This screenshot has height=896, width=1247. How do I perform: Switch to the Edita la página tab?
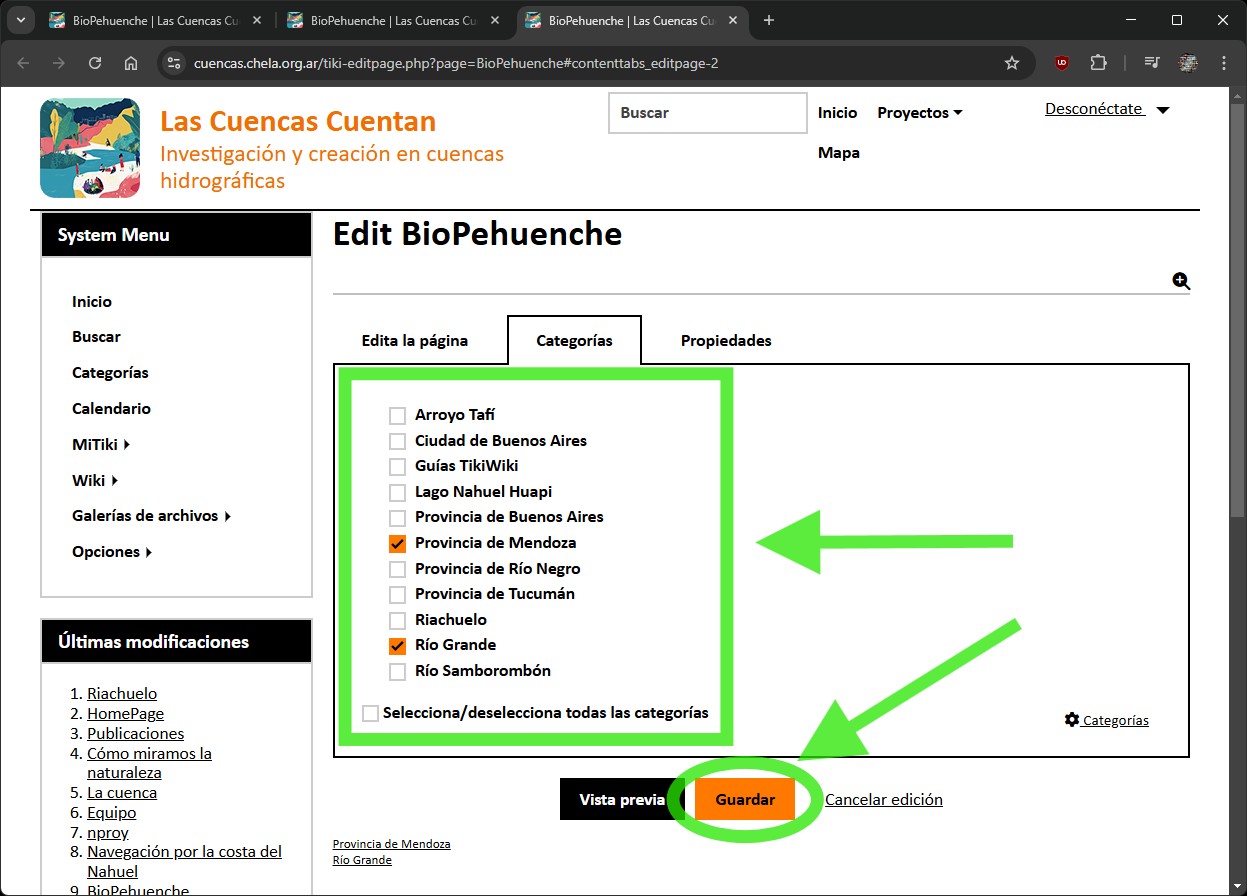(x=414, y=341)
